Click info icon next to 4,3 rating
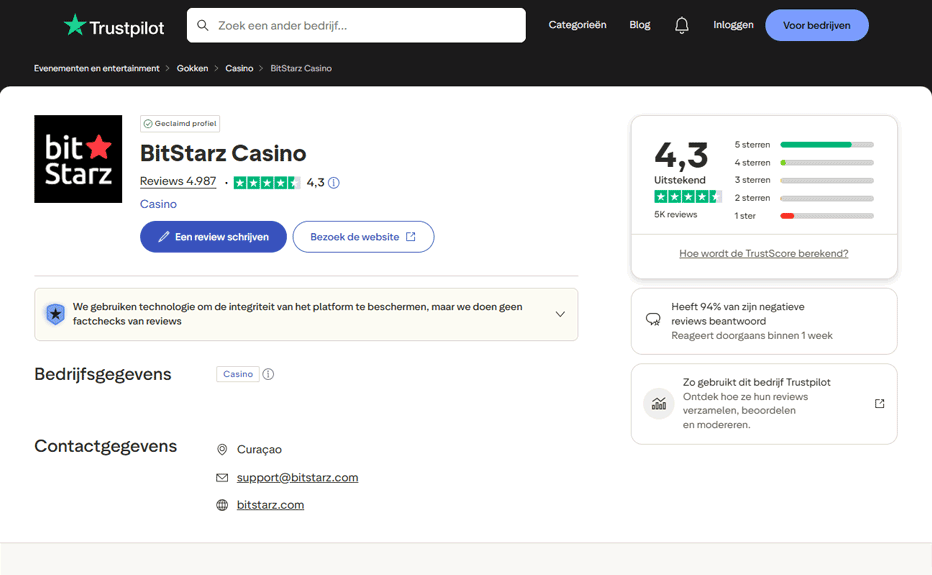932x575 pixels. click(x=334, y=183)
